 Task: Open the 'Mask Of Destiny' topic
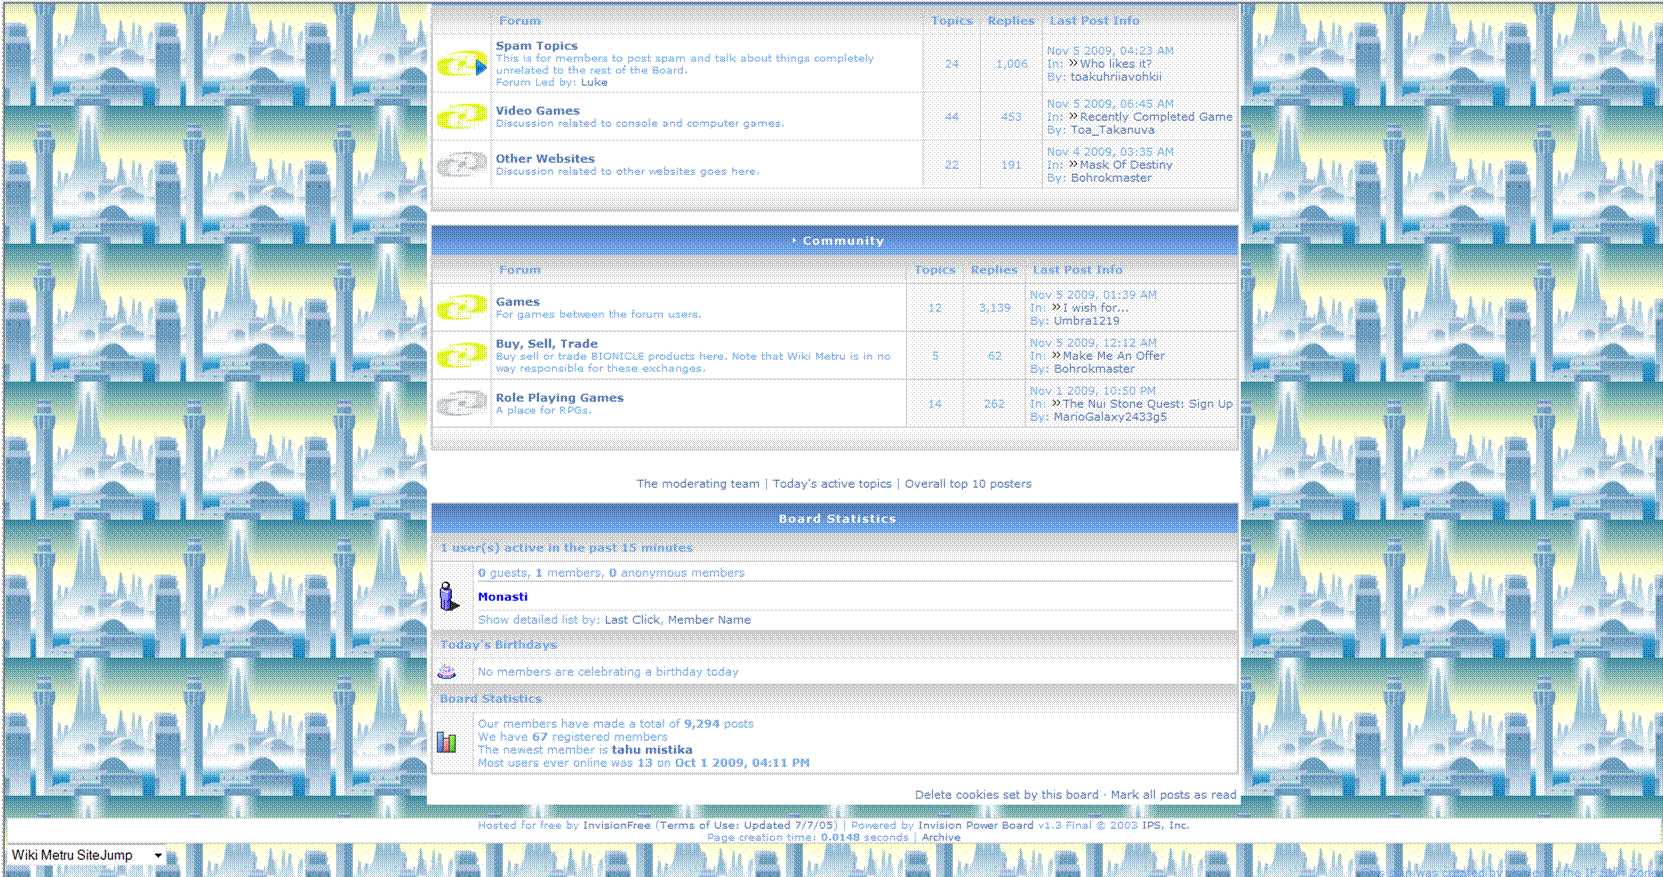[1126, 165]
